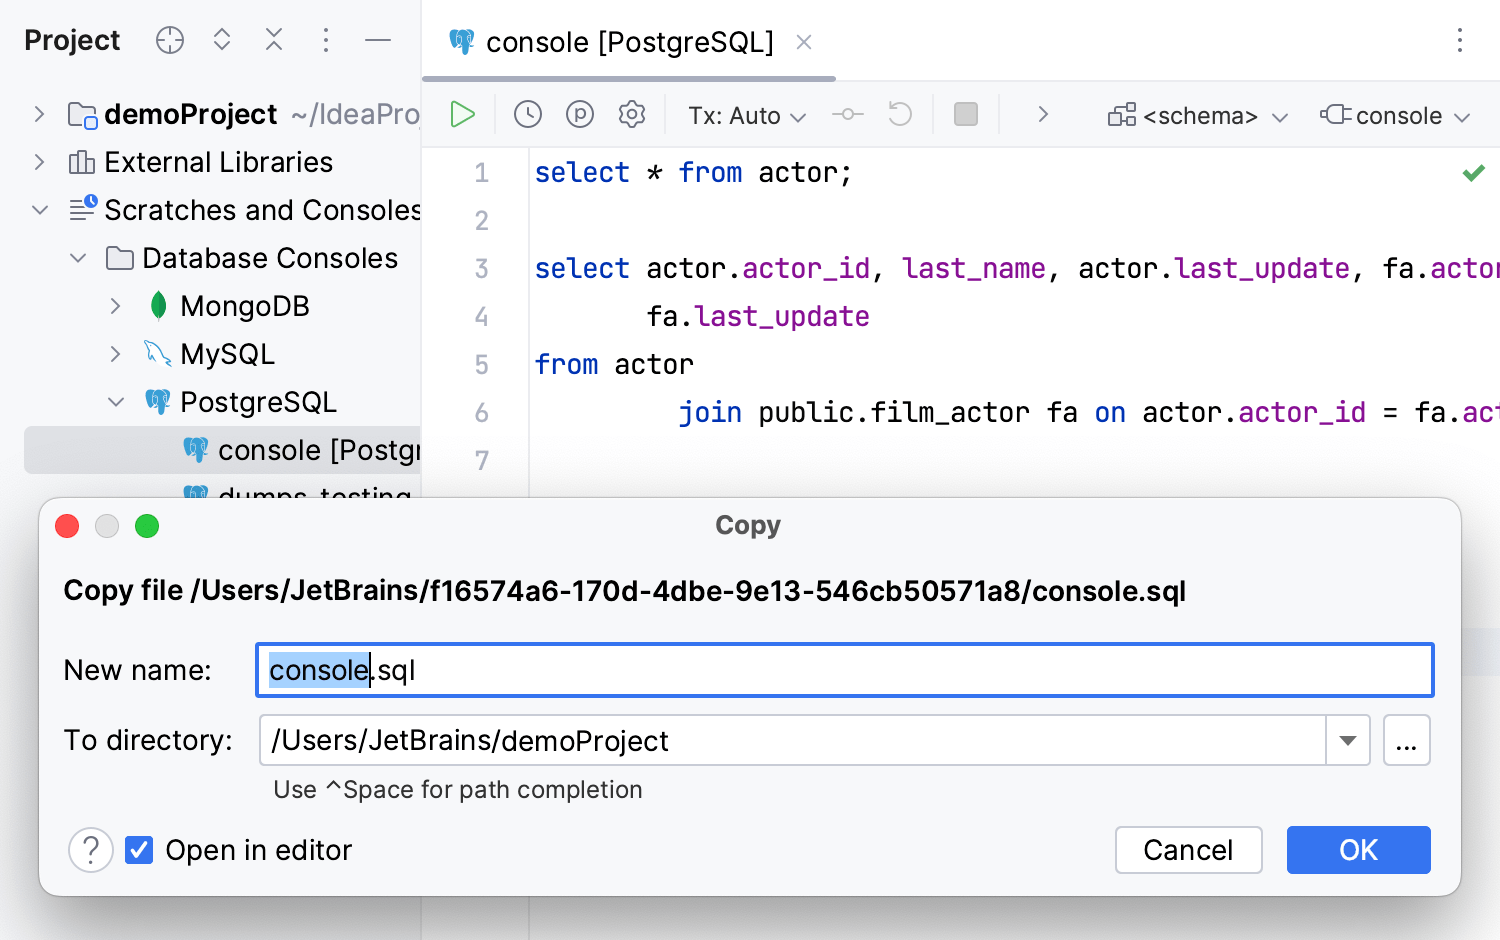Select External Libraries in Project tree
Image resolution: width=1500 pixels, height=940 pixels.
(218, 162)
